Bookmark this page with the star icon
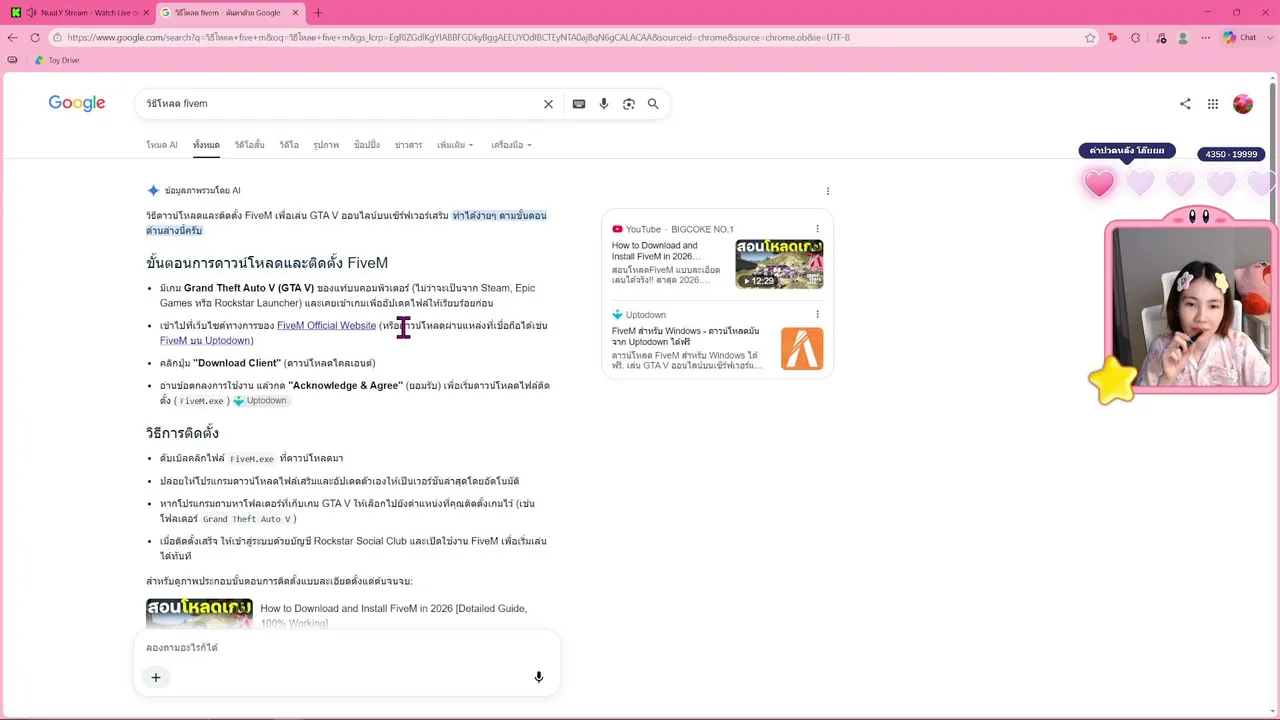Image resolution: width=1280 pixels, height=720 pixels. coord(1090,38)
